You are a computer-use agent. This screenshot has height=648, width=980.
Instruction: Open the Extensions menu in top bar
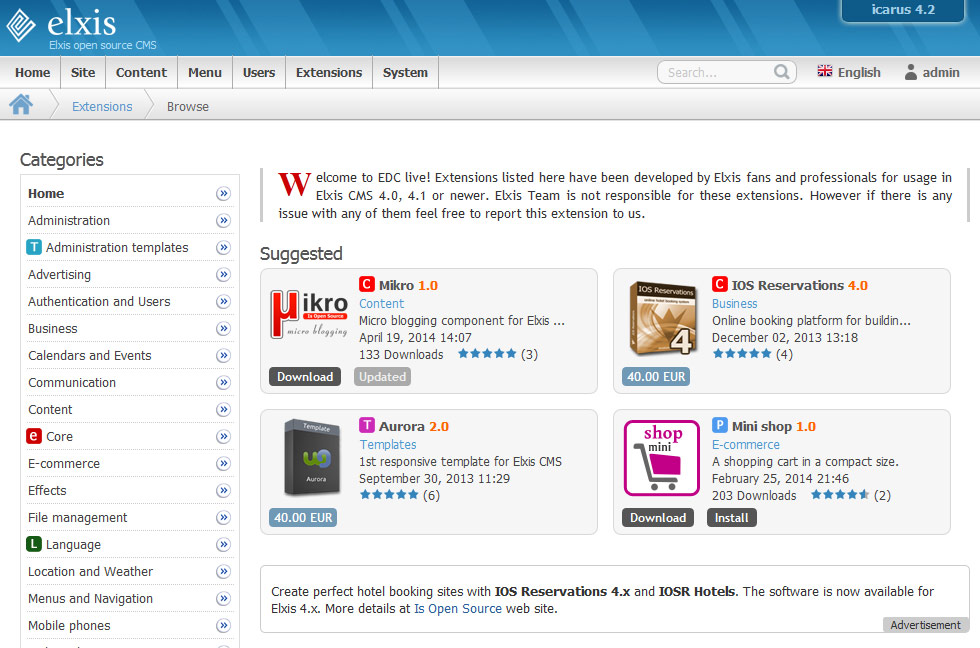click(x=329, y=72)
